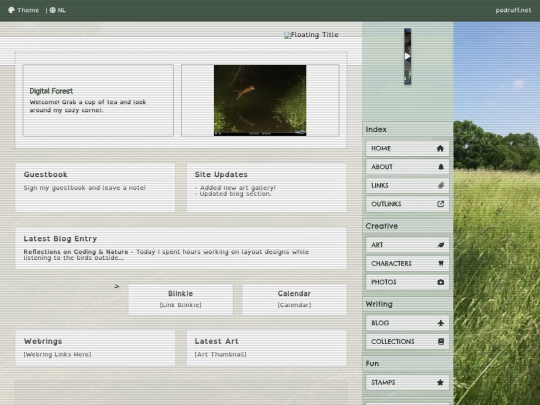Click the camera icon on PHOTOS

pyautogui.click(x=440, y=282)
